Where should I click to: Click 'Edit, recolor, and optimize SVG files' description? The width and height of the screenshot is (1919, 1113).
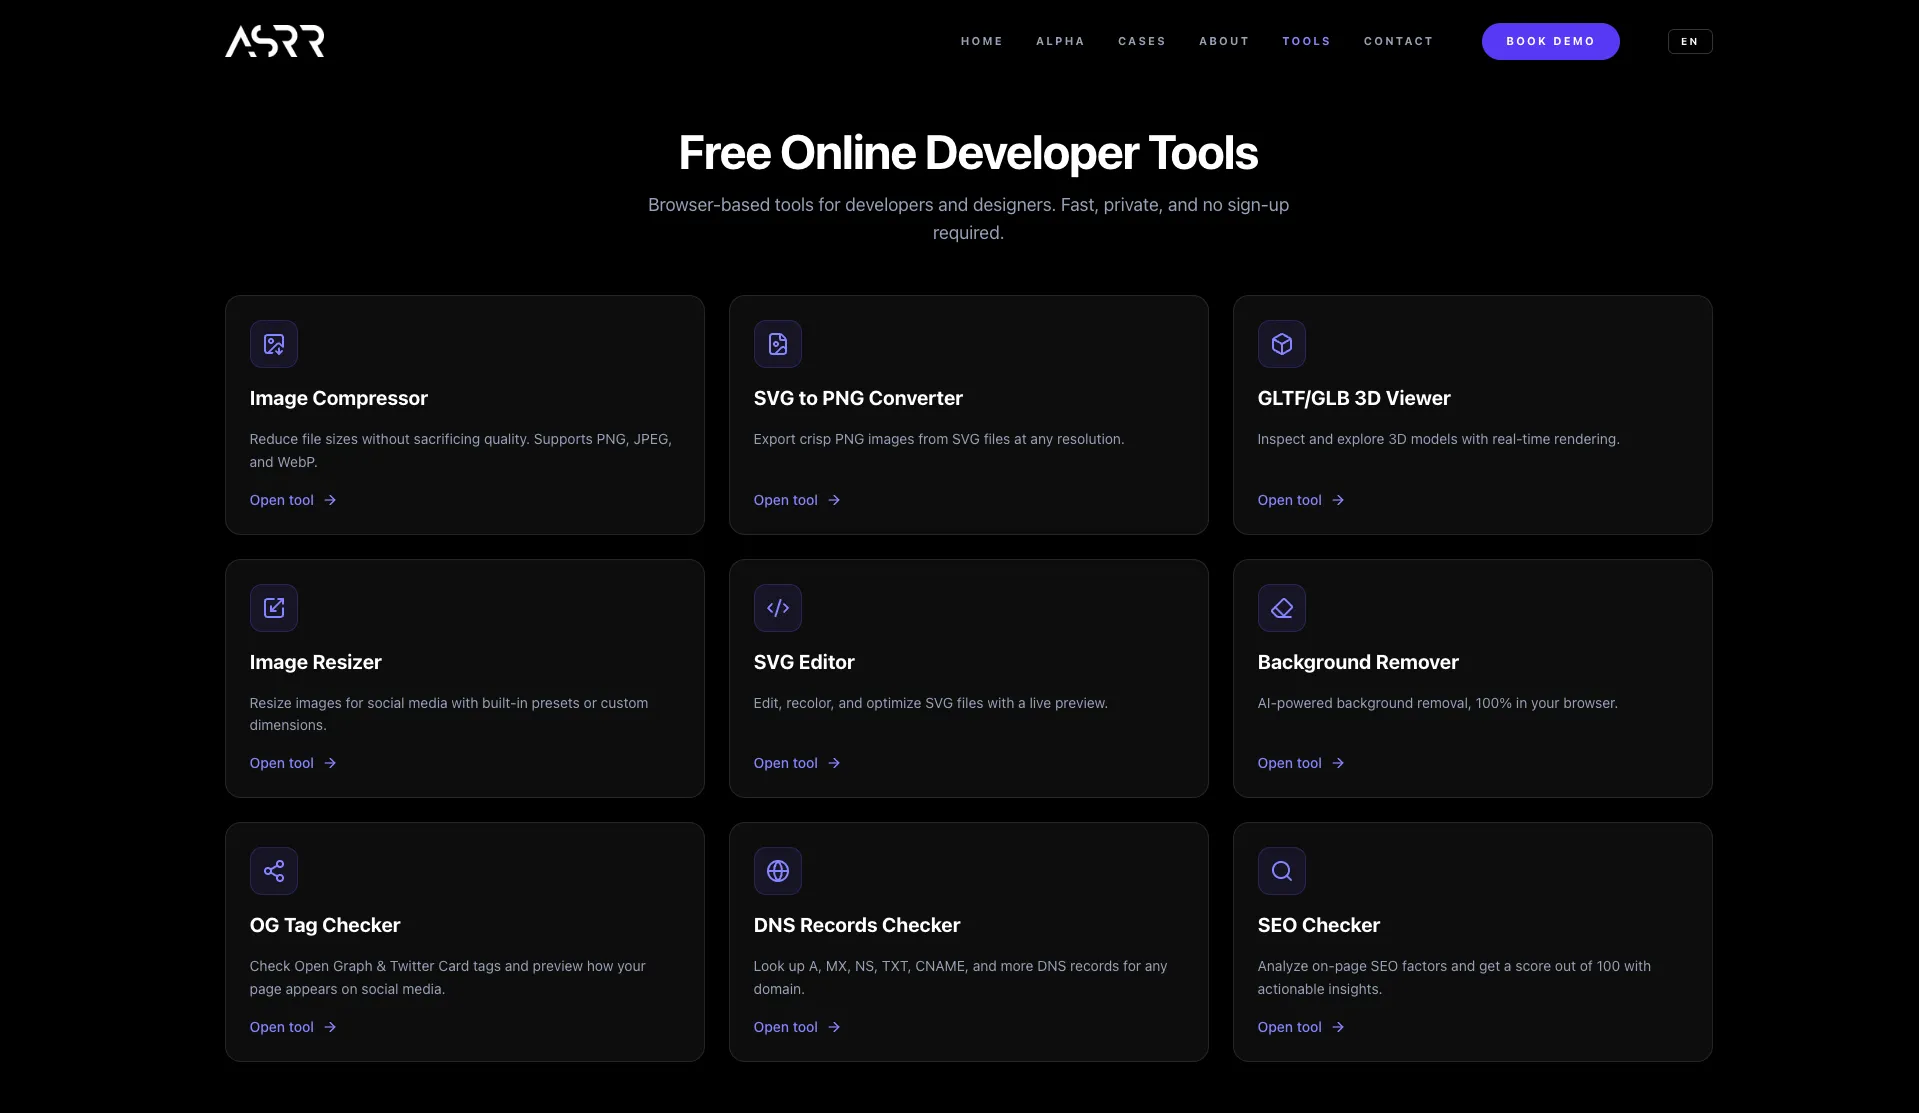pyautogui.click(x=931, y=703)
